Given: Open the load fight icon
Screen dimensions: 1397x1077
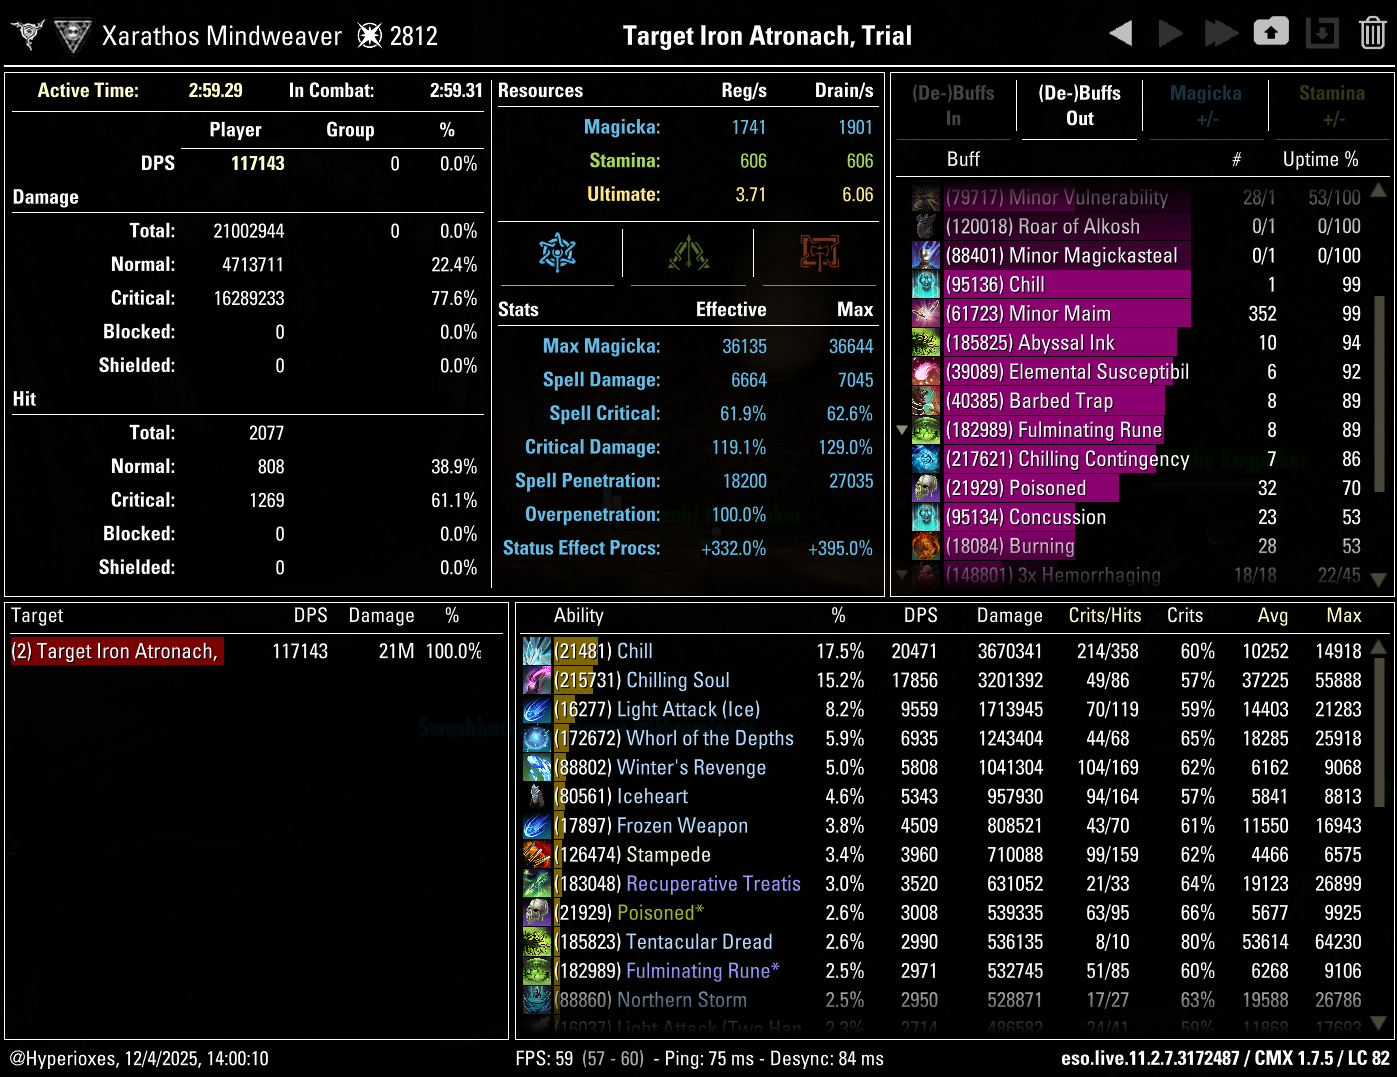Looking at the screenshot, I should 1322,32.
